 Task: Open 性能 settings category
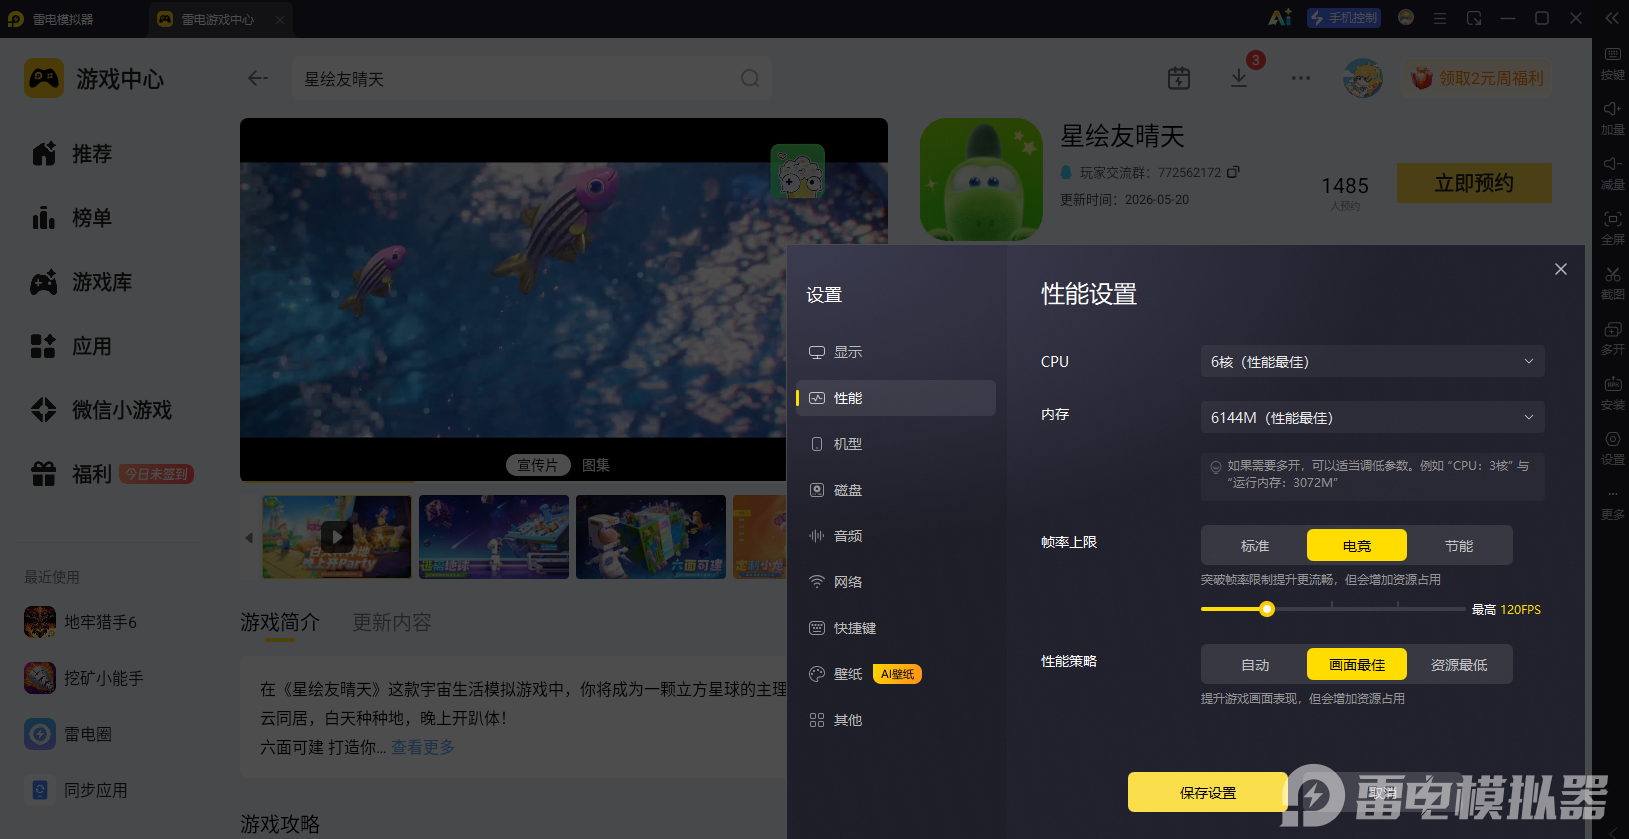tap(896, 398)
